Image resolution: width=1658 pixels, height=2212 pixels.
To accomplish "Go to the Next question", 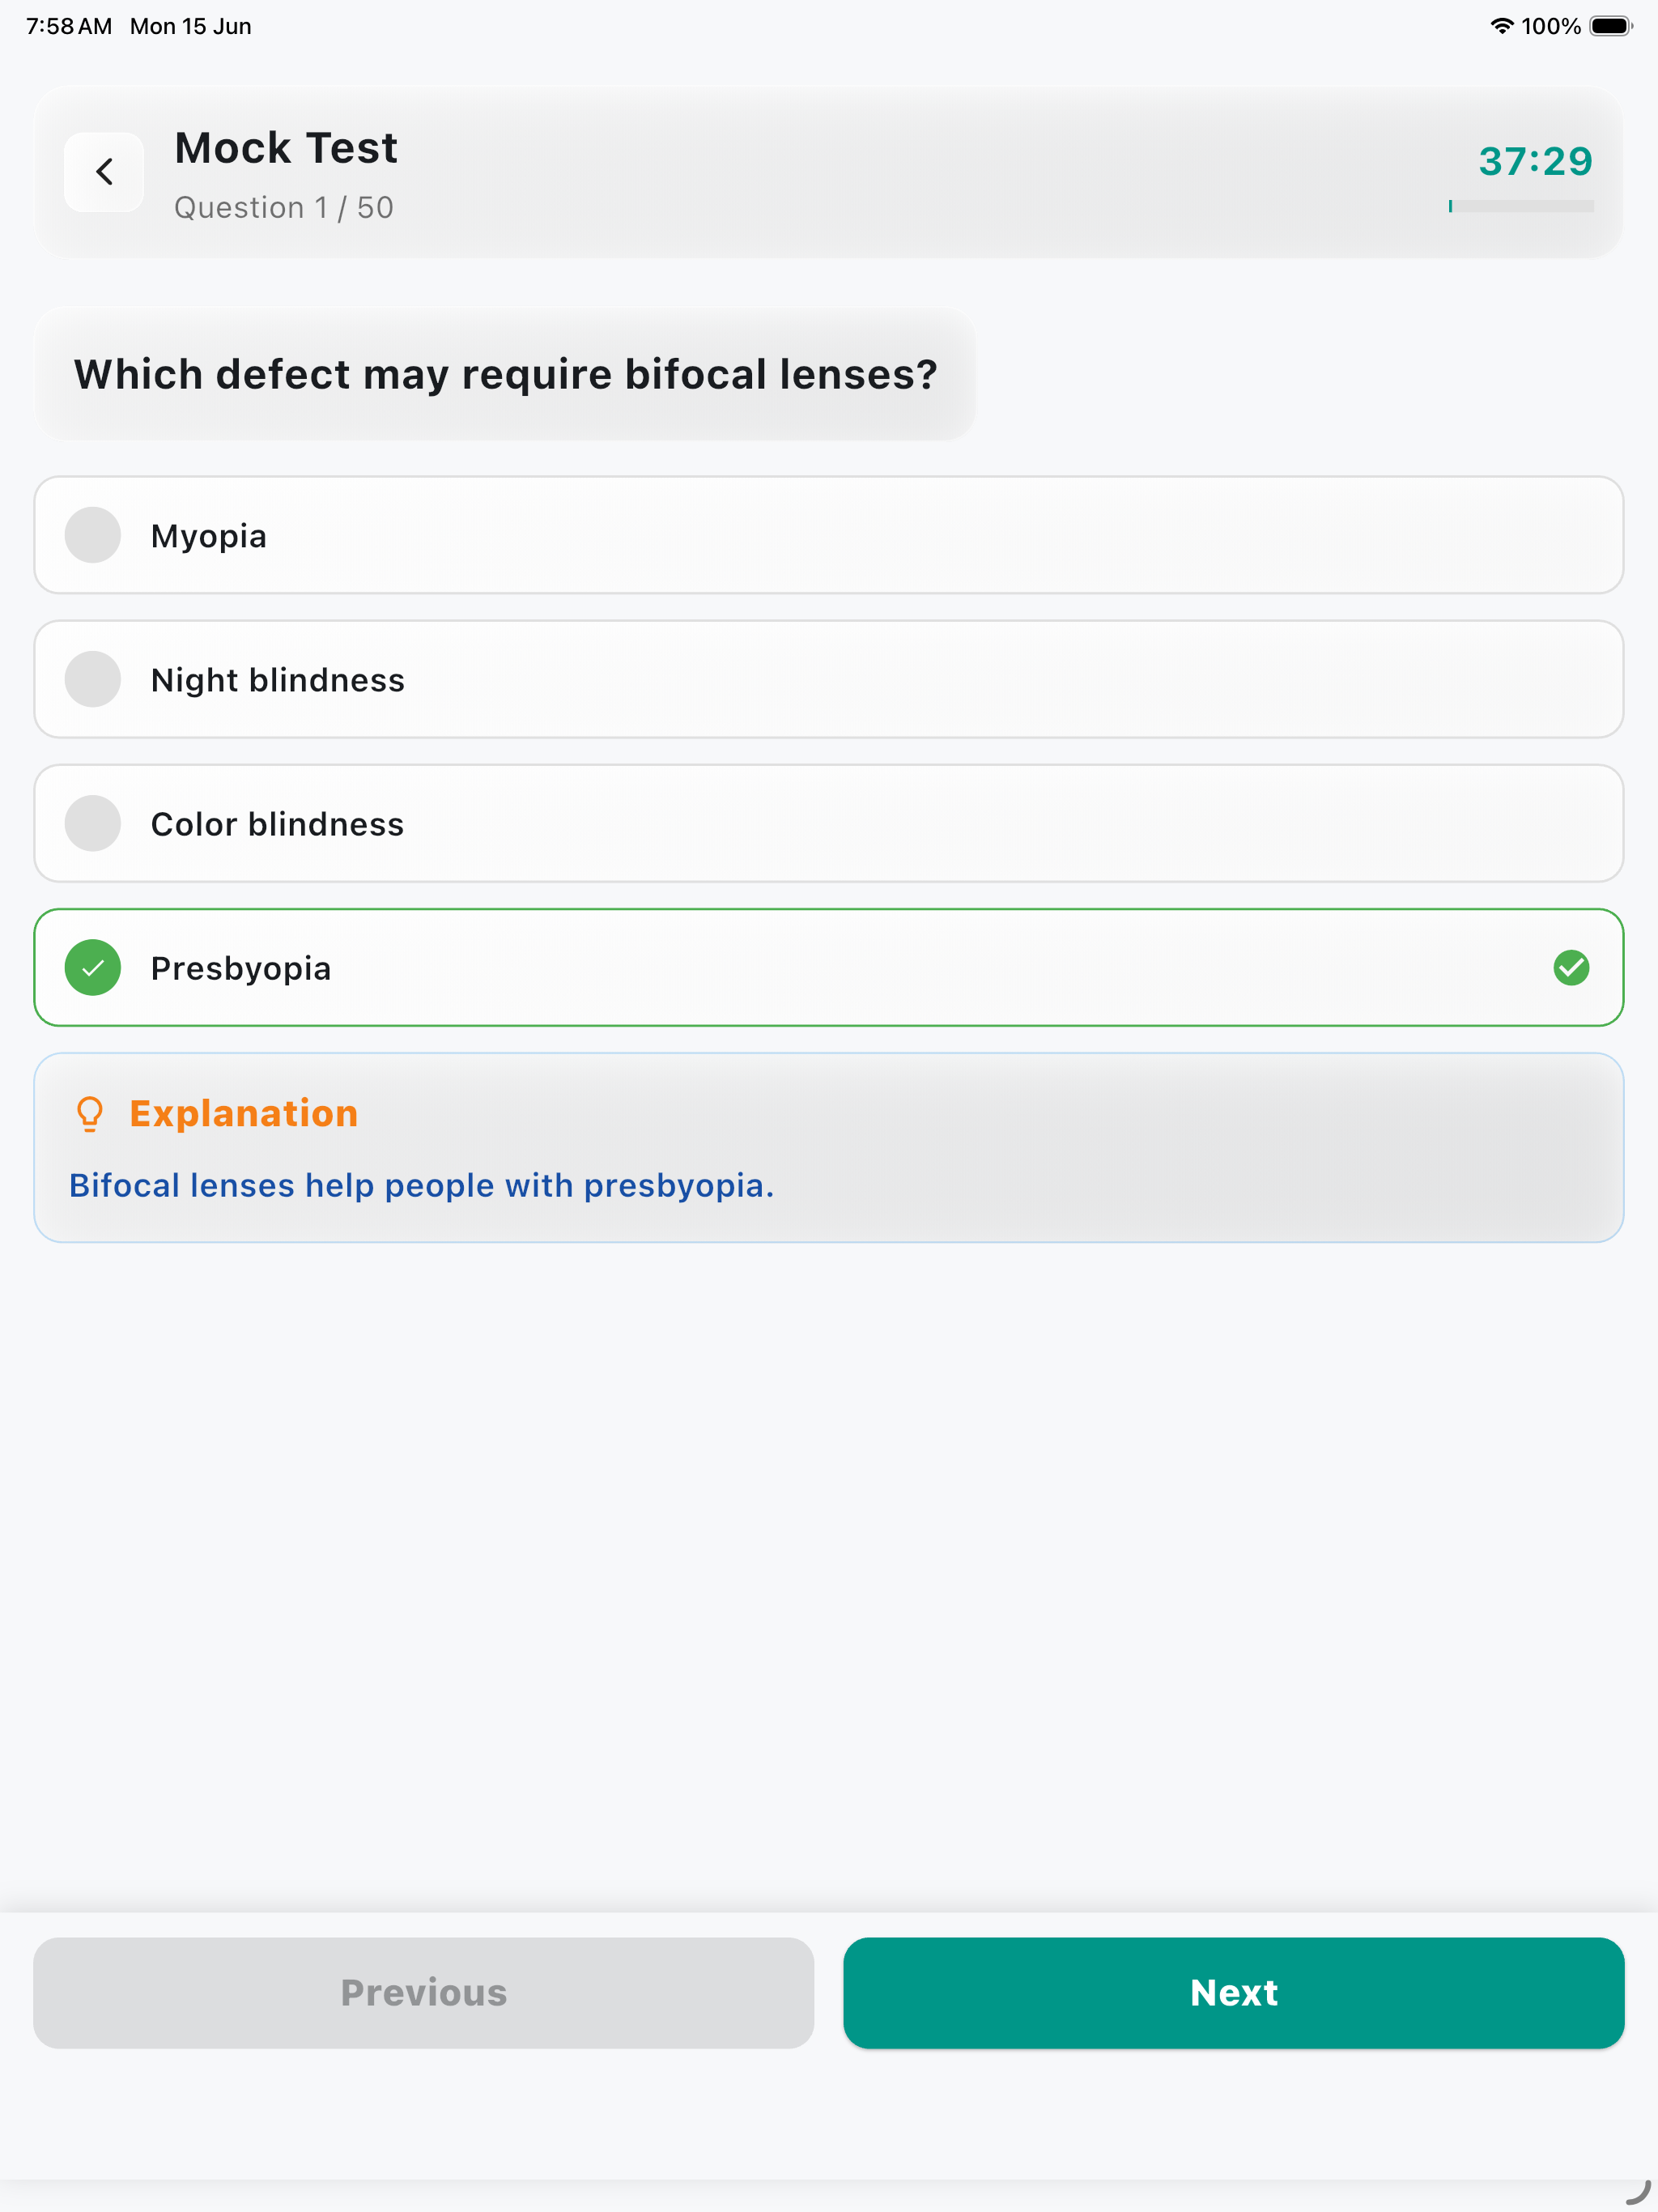I will click(x=1233, y=1993).
